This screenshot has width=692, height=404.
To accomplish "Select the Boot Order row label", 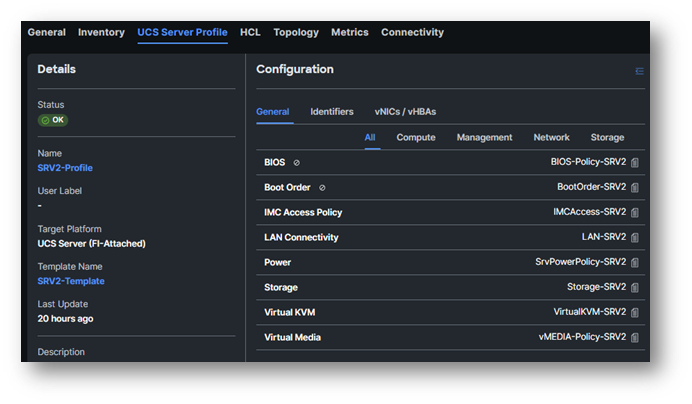I will pos(287,188).
